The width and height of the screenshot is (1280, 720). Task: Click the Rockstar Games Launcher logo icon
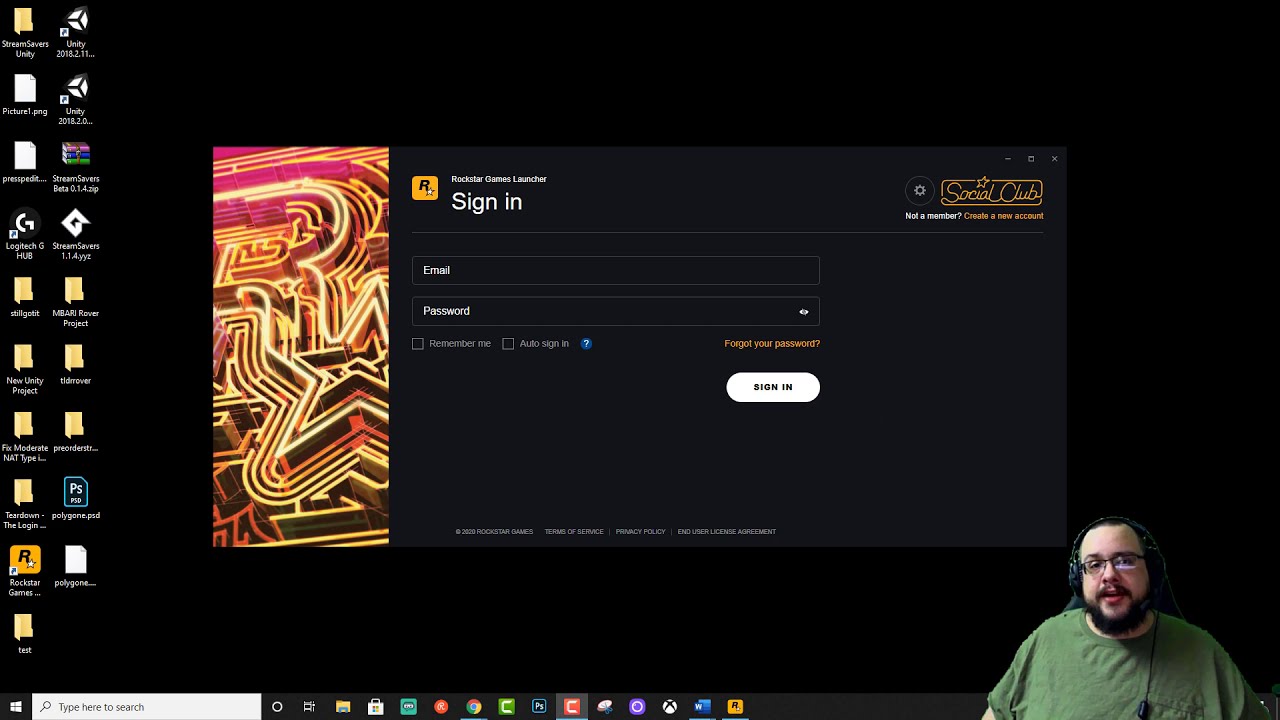(425, 188)
